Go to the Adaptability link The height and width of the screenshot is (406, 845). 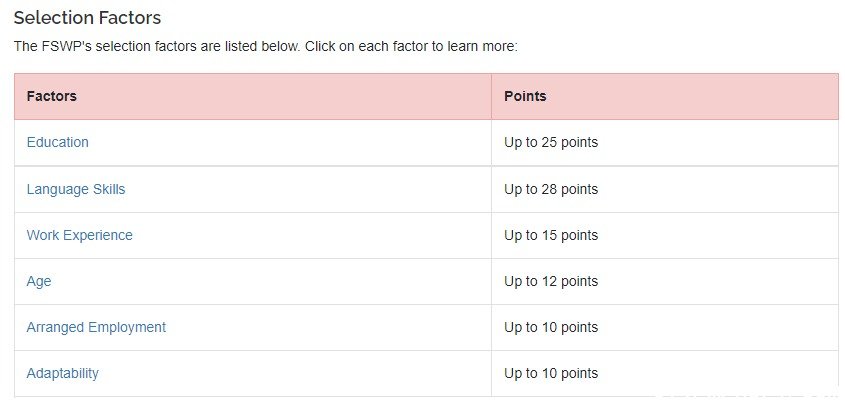(x=63, y=373)
